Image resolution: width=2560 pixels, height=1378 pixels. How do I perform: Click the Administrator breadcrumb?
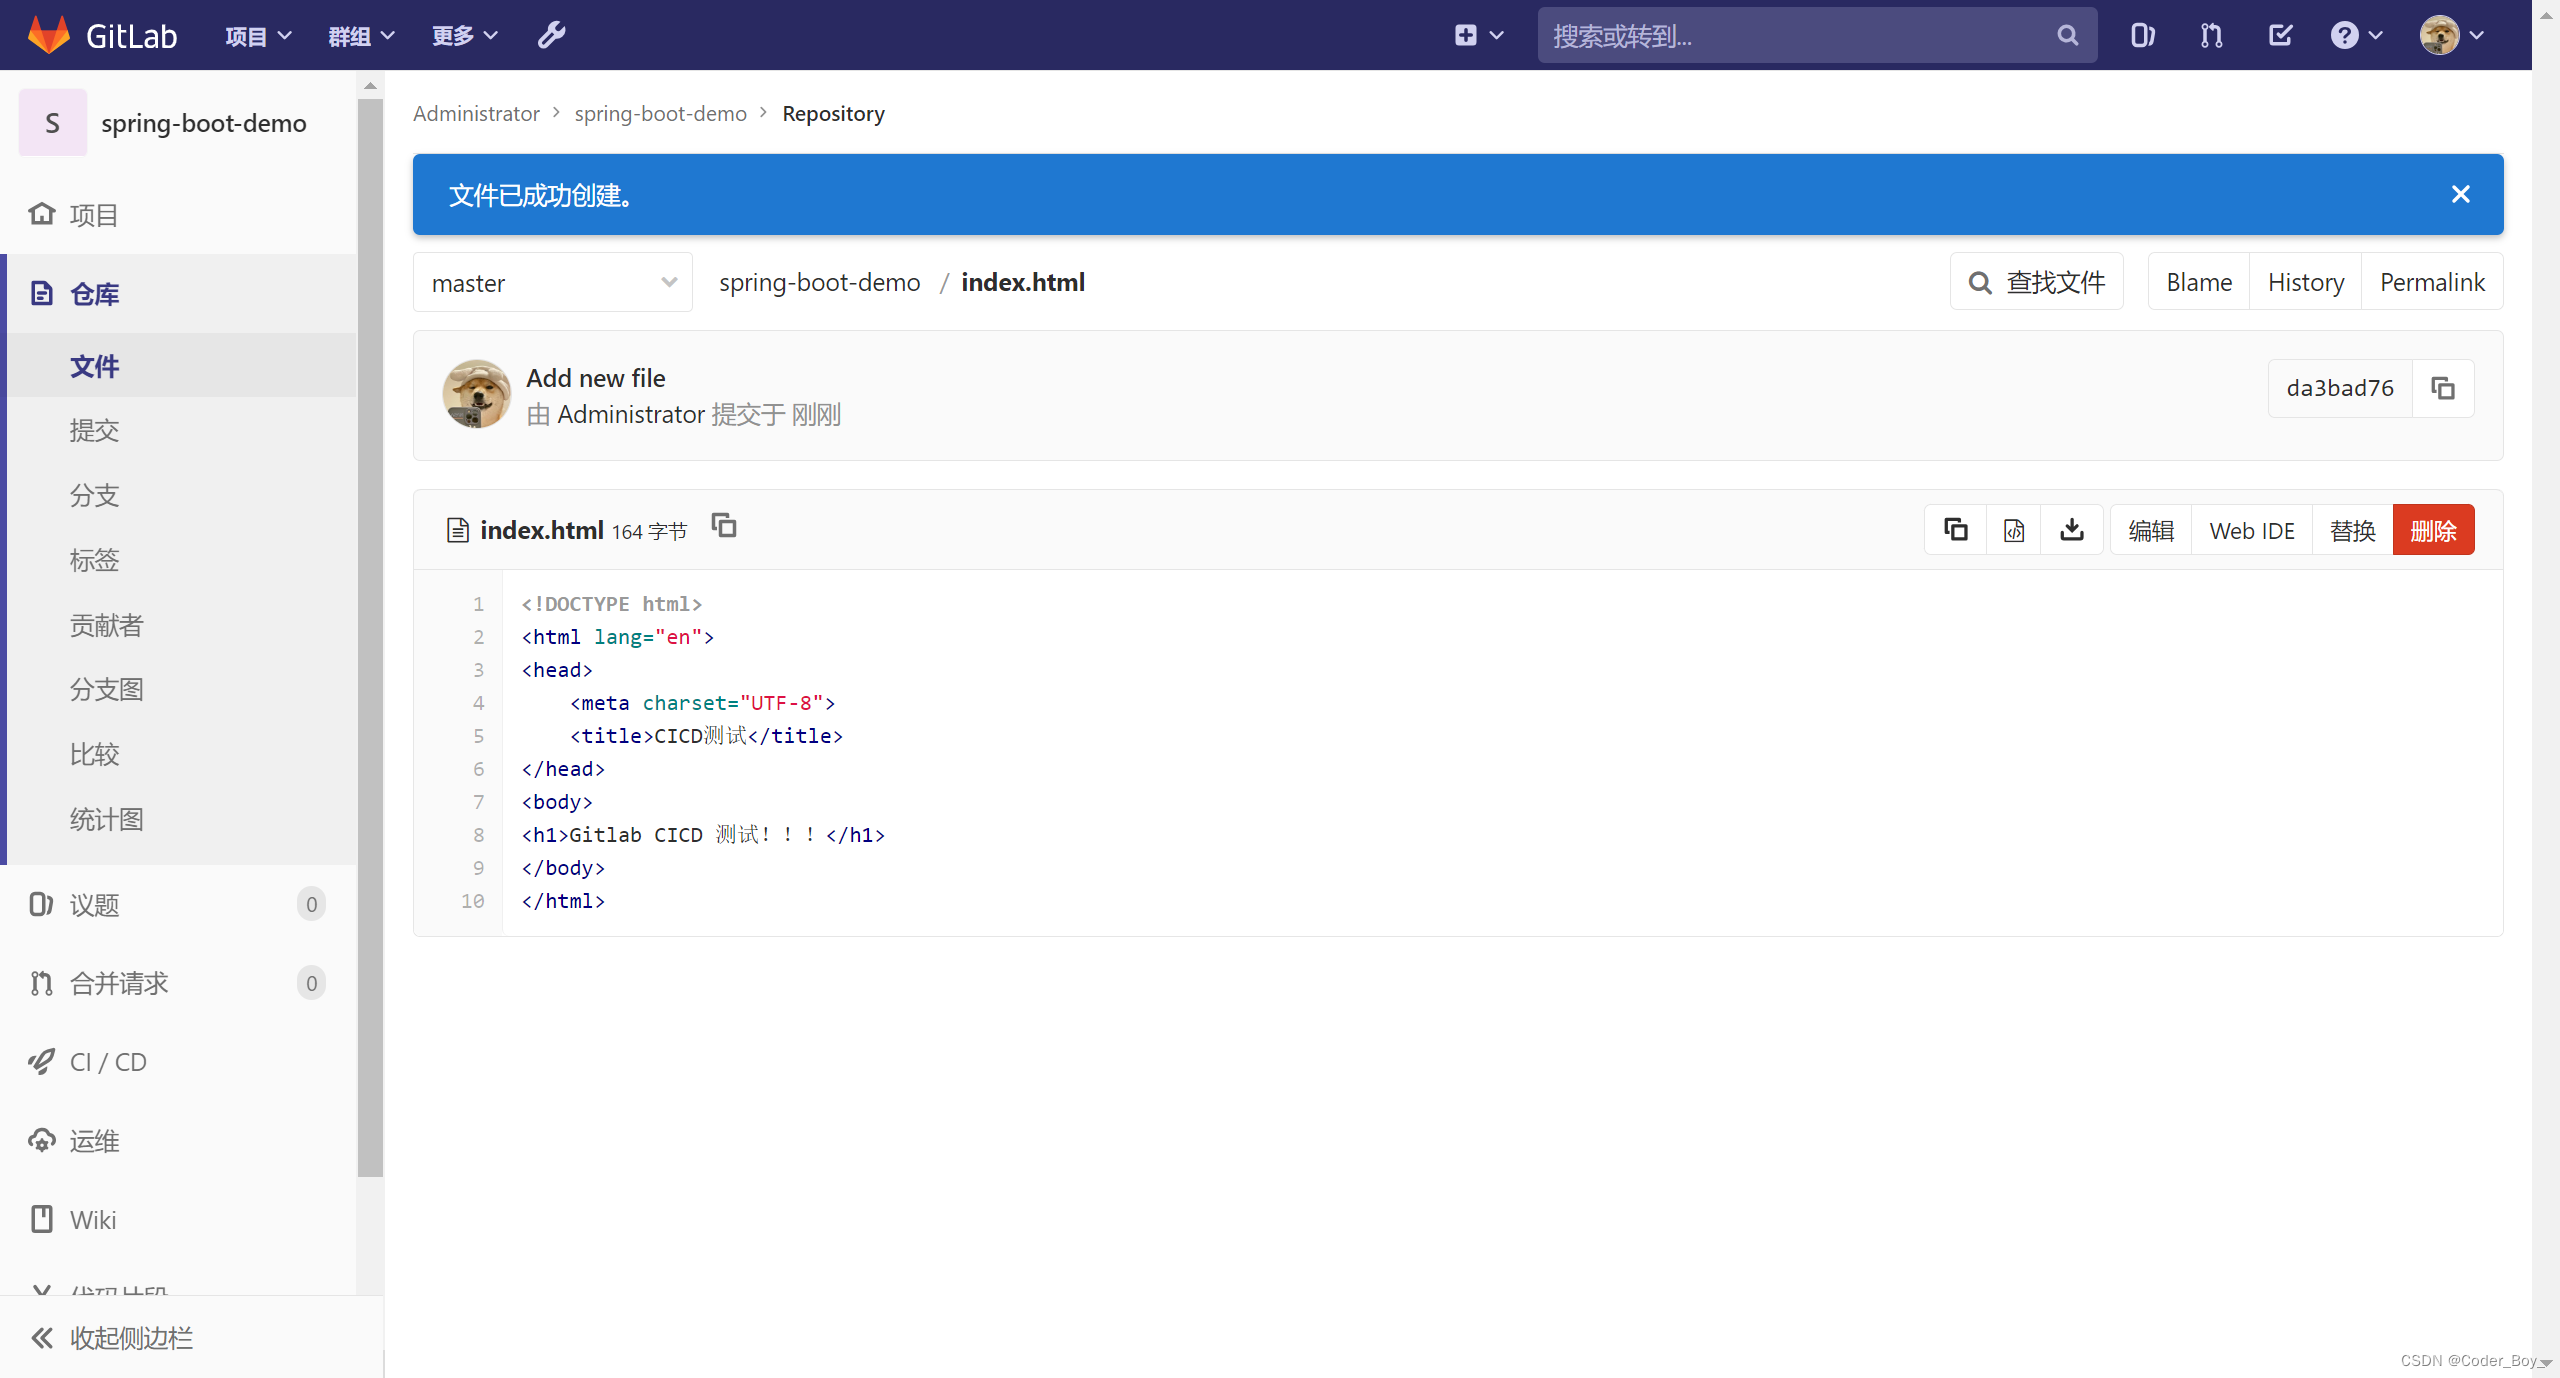coord(476,114)
